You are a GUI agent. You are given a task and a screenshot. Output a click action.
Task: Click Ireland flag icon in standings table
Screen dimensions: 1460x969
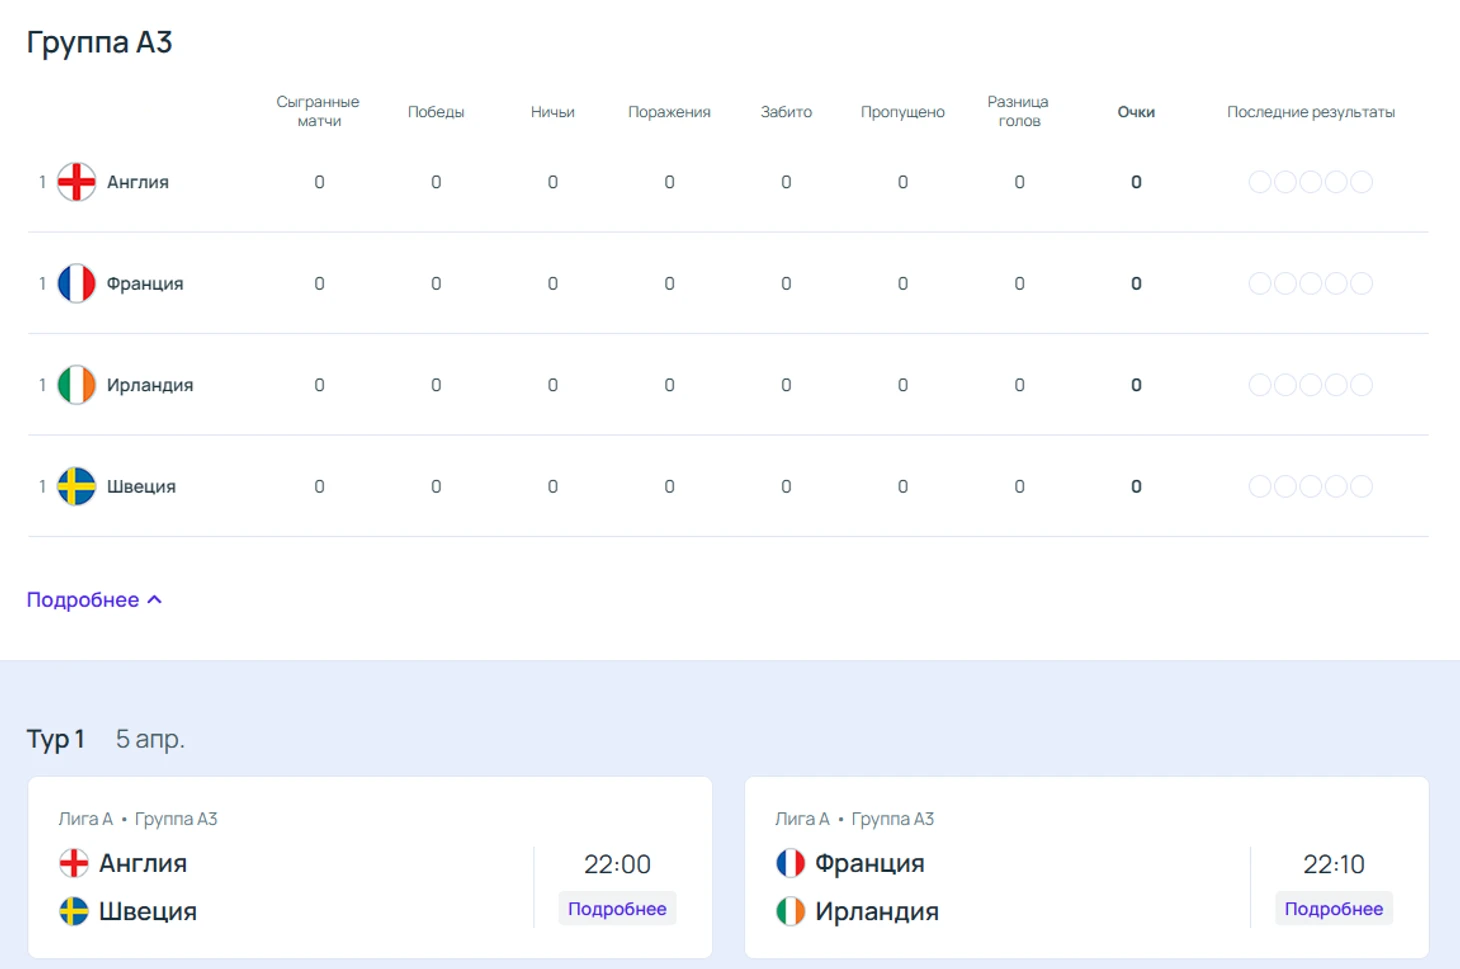pos(76,385)
